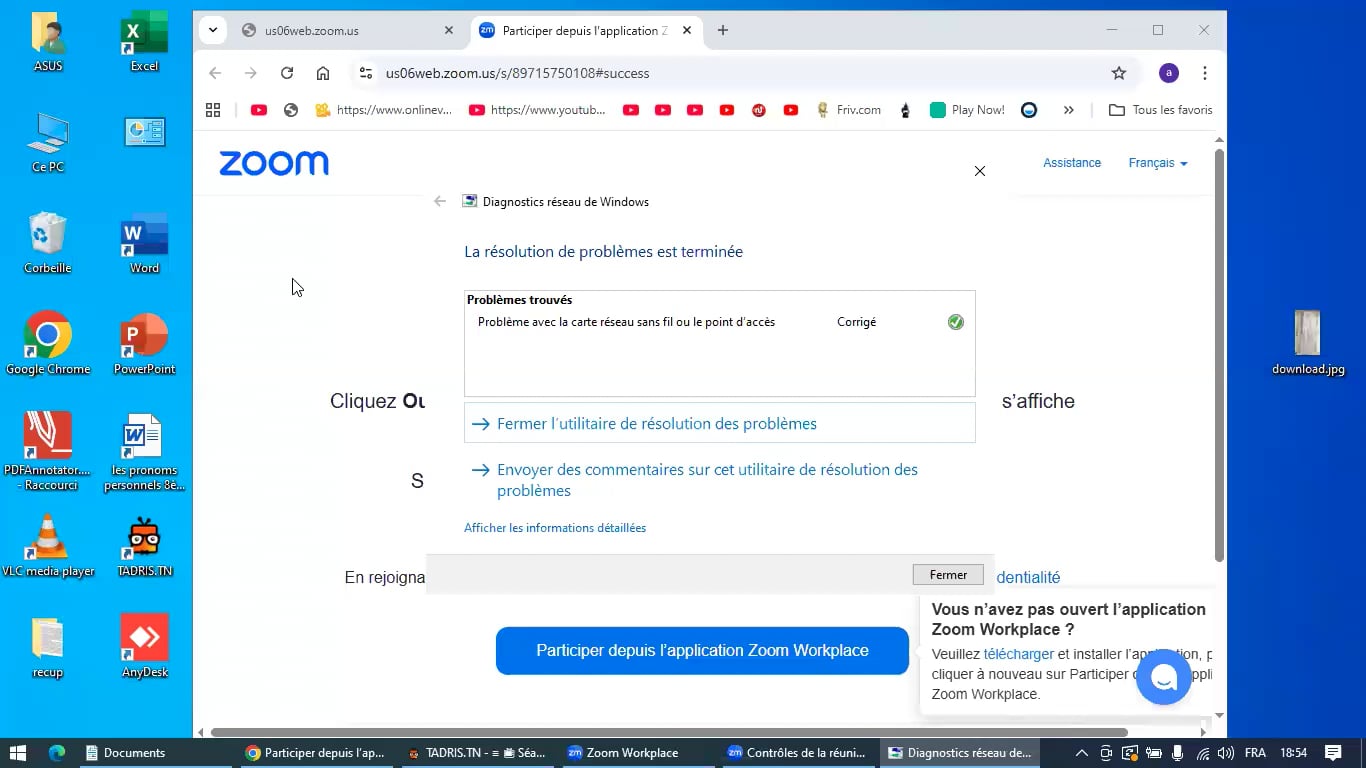This screenshot has width=1366, height=768.
Task: Open the Play Now! bookmark
Action: pyautogui.click(x=967, y=110)
